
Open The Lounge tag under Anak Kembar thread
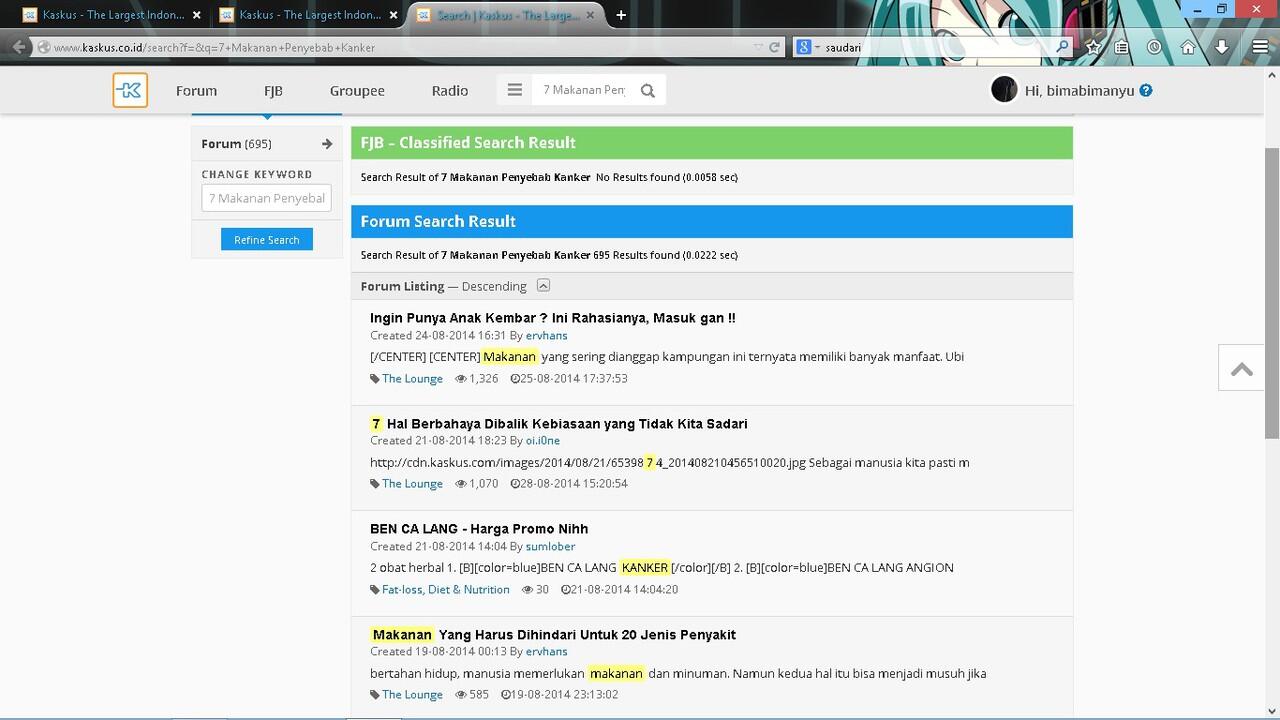tap(412, 379)
